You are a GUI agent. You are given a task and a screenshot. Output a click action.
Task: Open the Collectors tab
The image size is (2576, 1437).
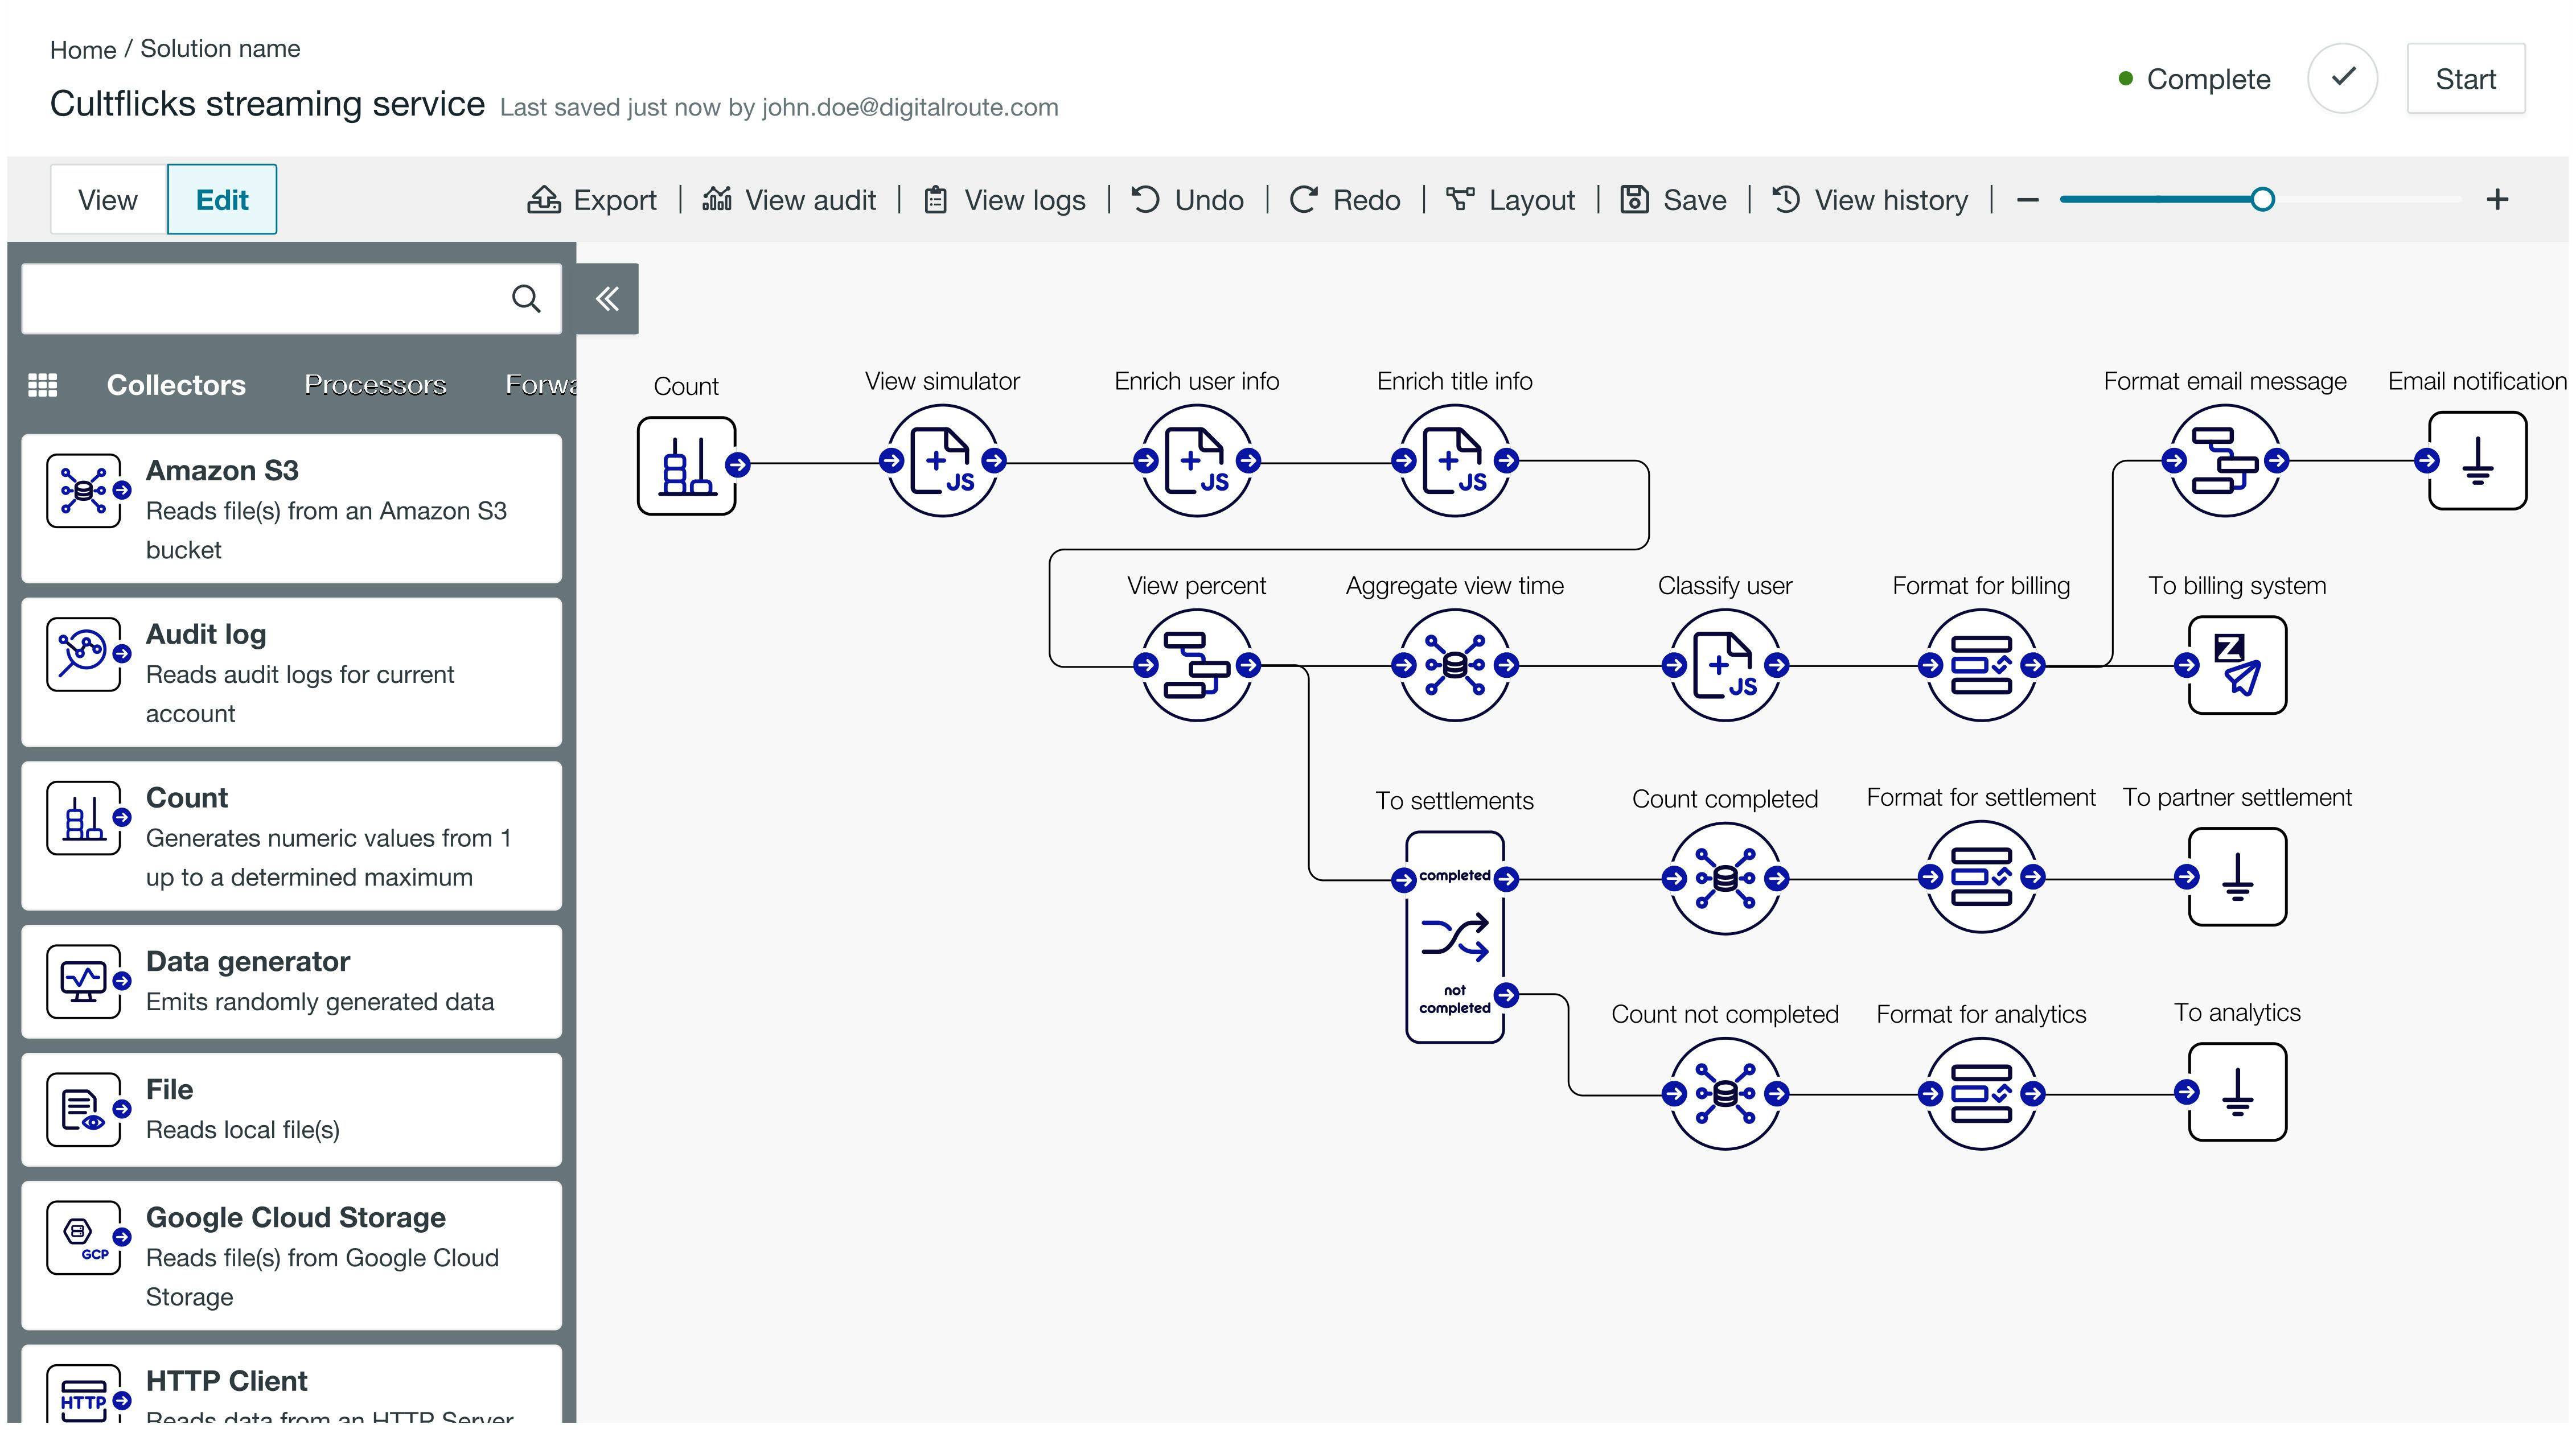(176, 385)
